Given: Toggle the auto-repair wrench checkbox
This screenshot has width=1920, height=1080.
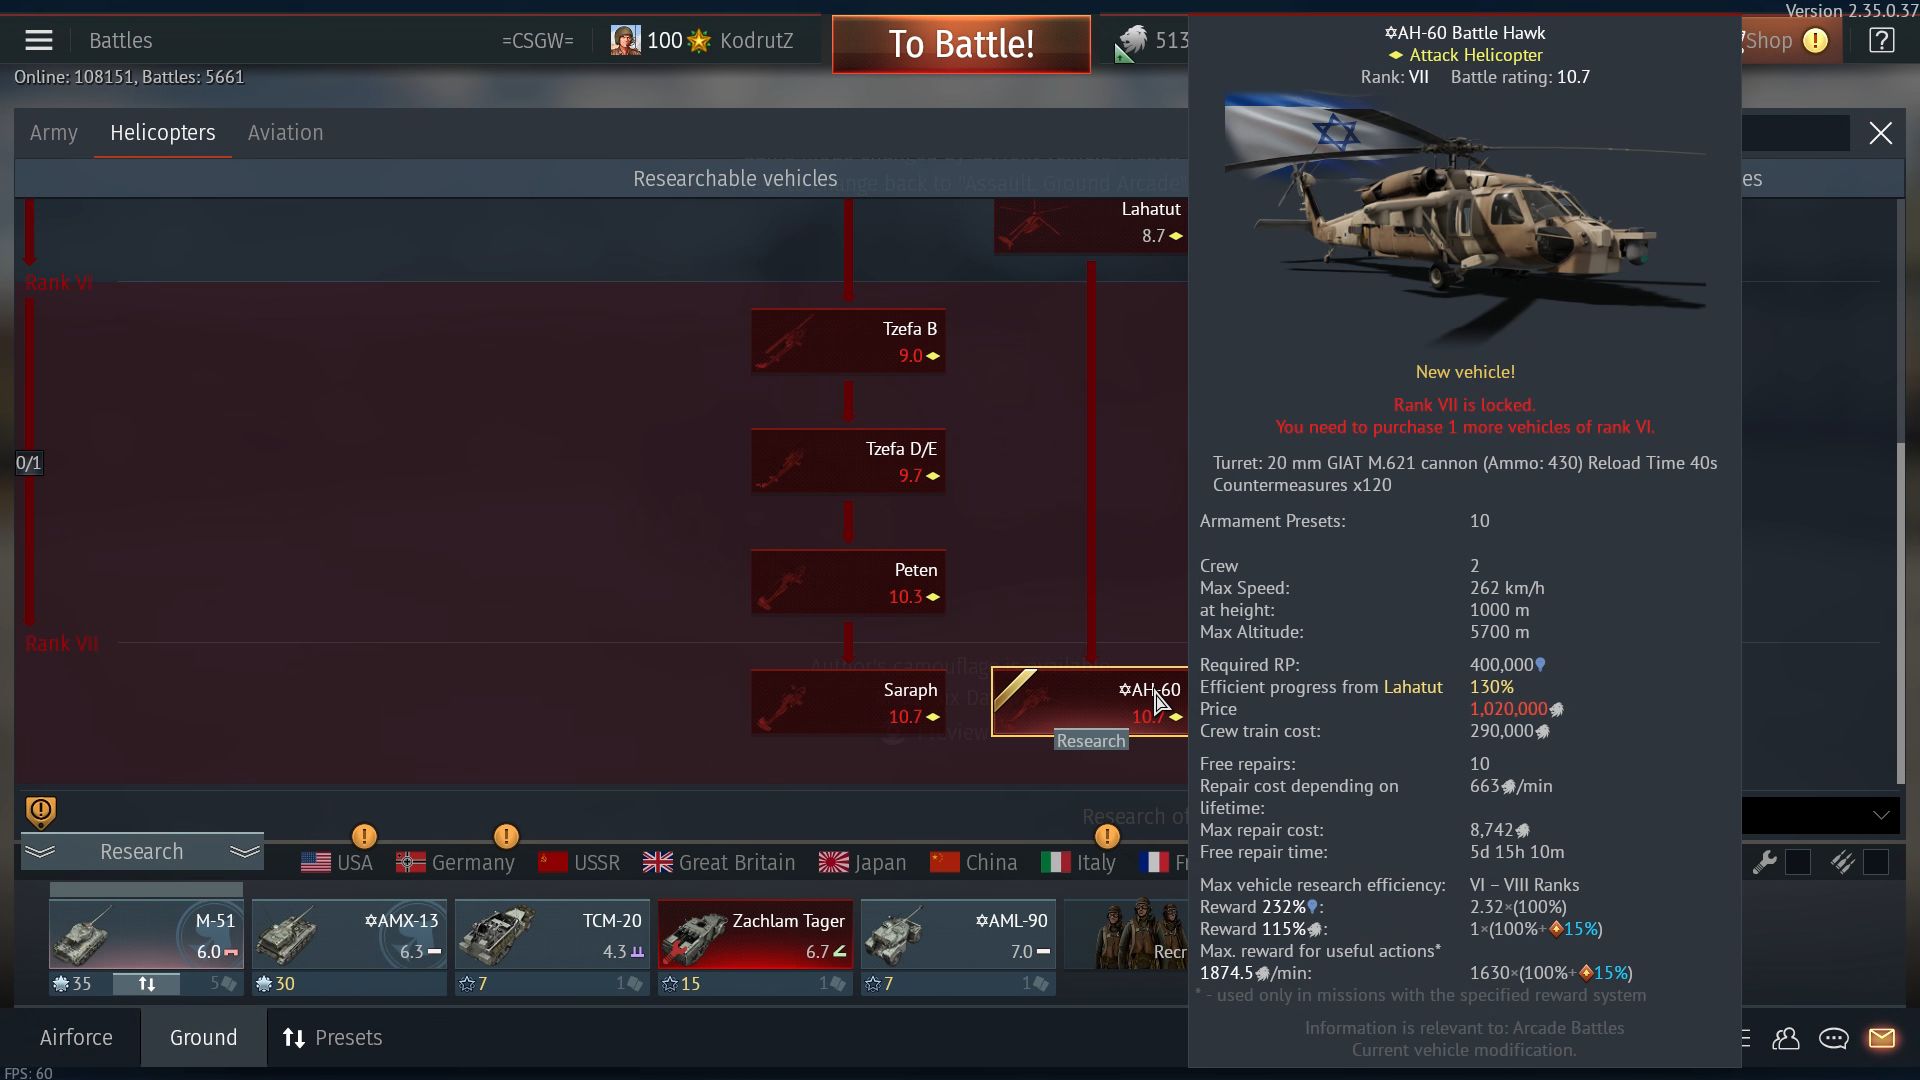Looking at the screenshot, I should tap(1798, 863).
